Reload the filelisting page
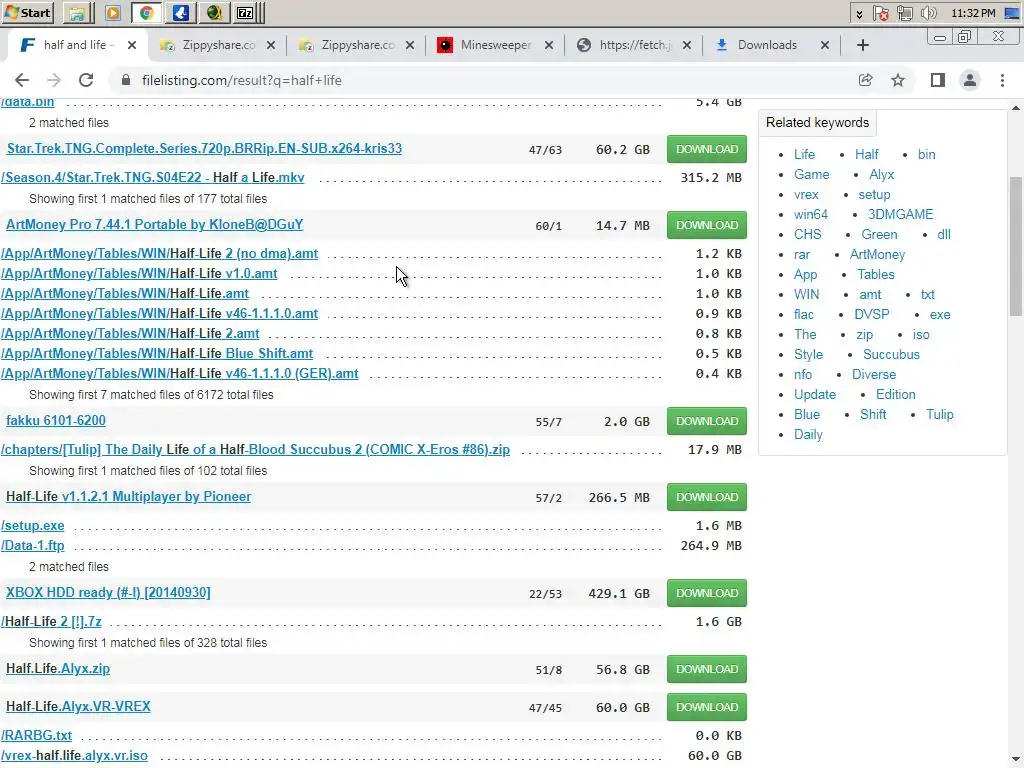Image resolution: width=1024 pixels, height=768 pixels. coord(86,80)
